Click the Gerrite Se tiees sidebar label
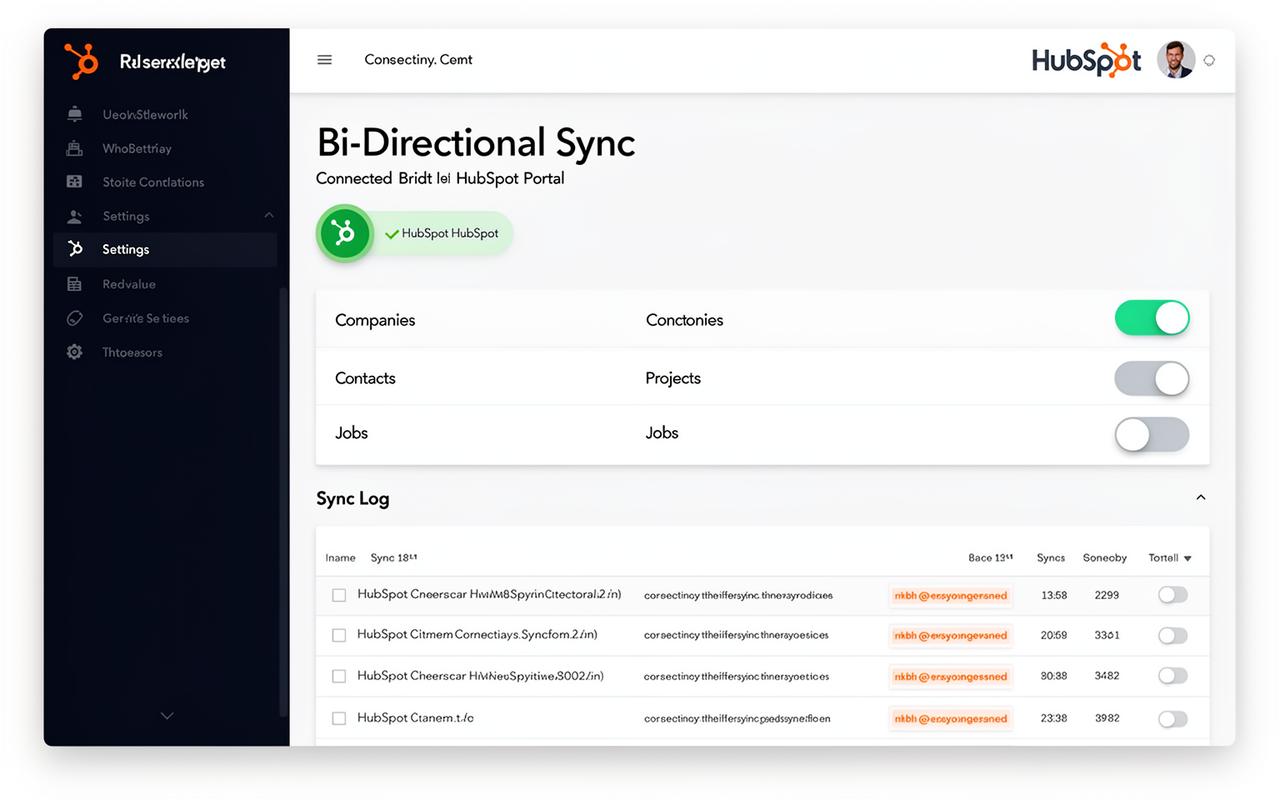The image size is (1280, 800). pos(146,318)
